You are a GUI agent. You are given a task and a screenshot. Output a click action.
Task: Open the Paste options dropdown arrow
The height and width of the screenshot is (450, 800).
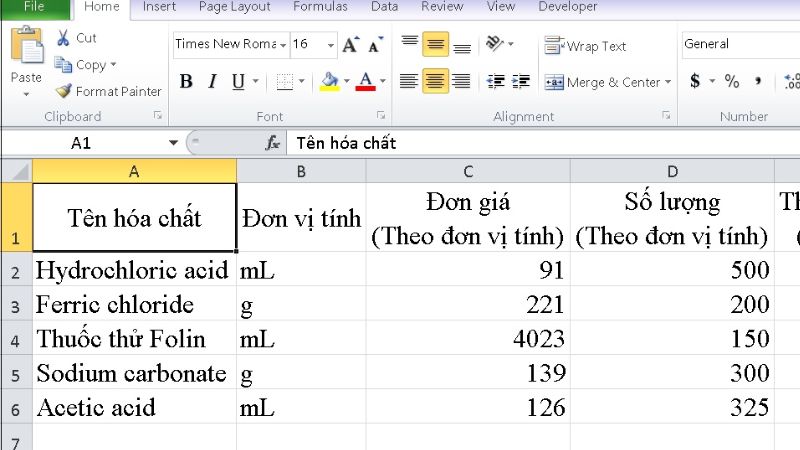click(26, 94)
